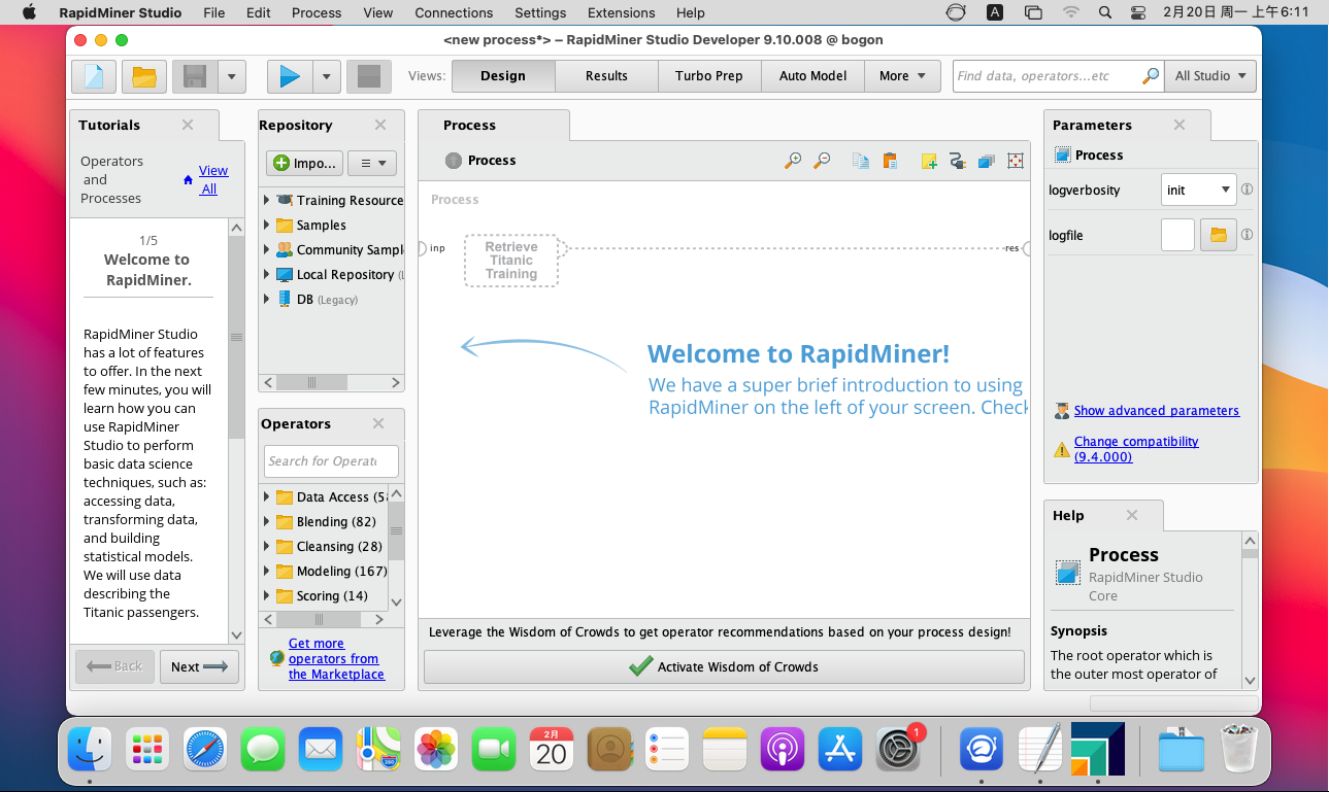Stop the process with the square stop button

pyautogui.click(x=368, y=76)
